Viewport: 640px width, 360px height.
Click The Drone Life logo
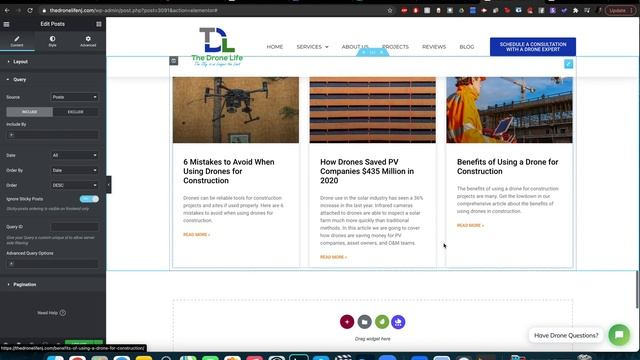tap(217, 47)
